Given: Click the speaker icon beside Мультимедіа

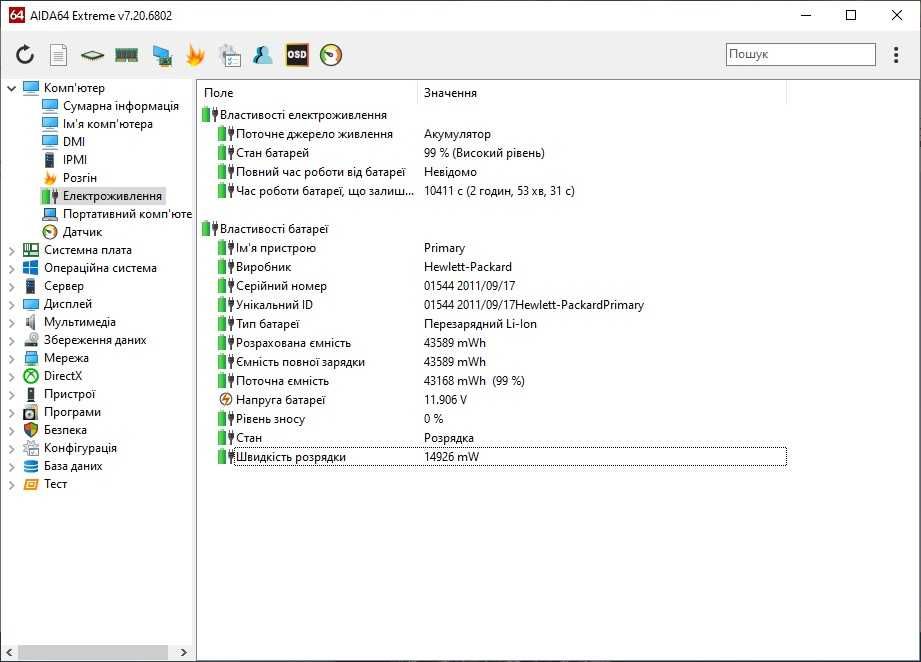Looking at the screenshot, I should [31, 322].
